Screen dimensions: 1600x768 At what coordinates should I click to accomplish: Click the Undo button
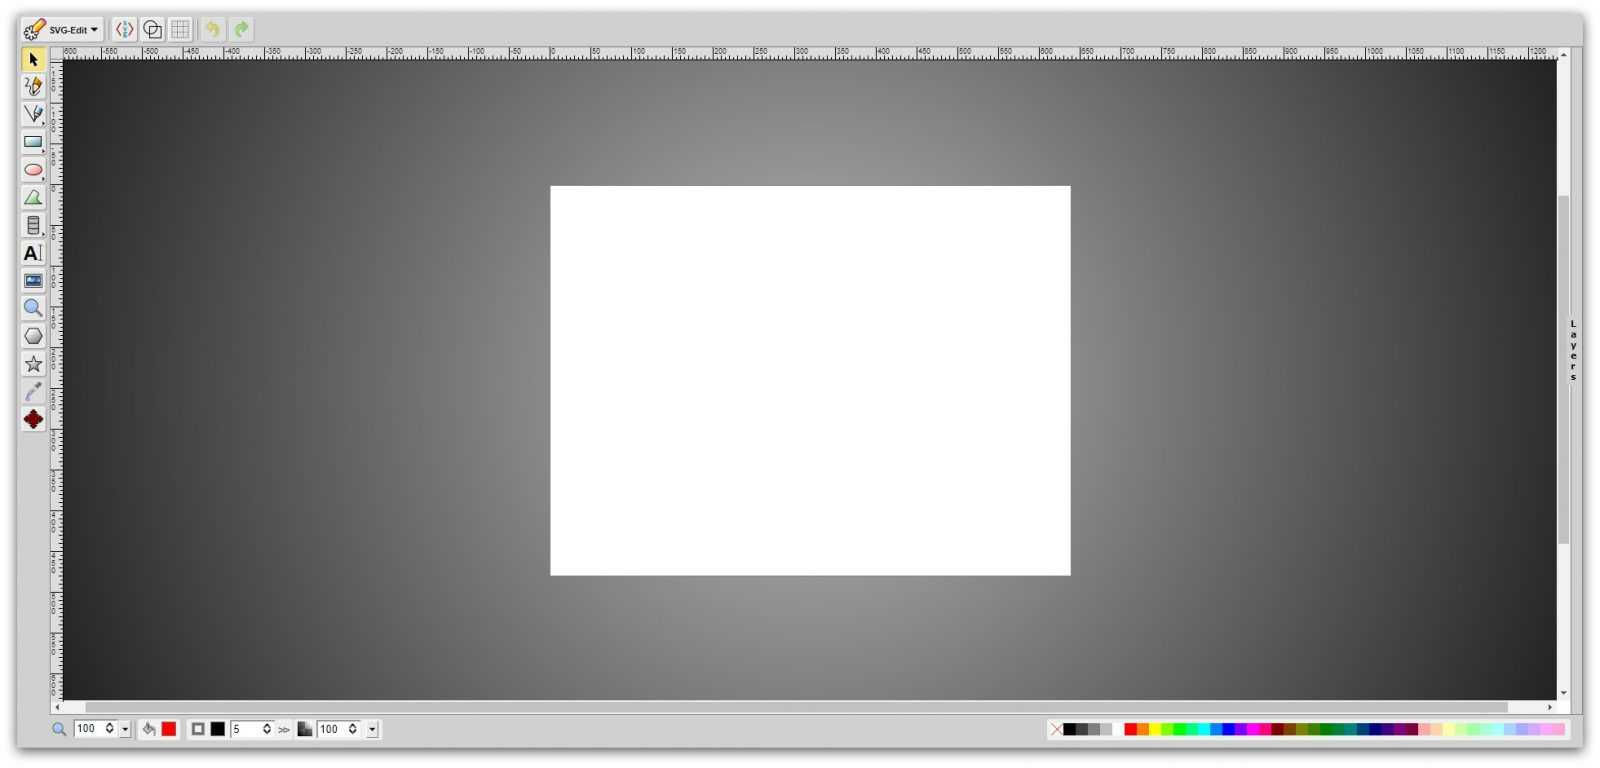tap(212, 30)
